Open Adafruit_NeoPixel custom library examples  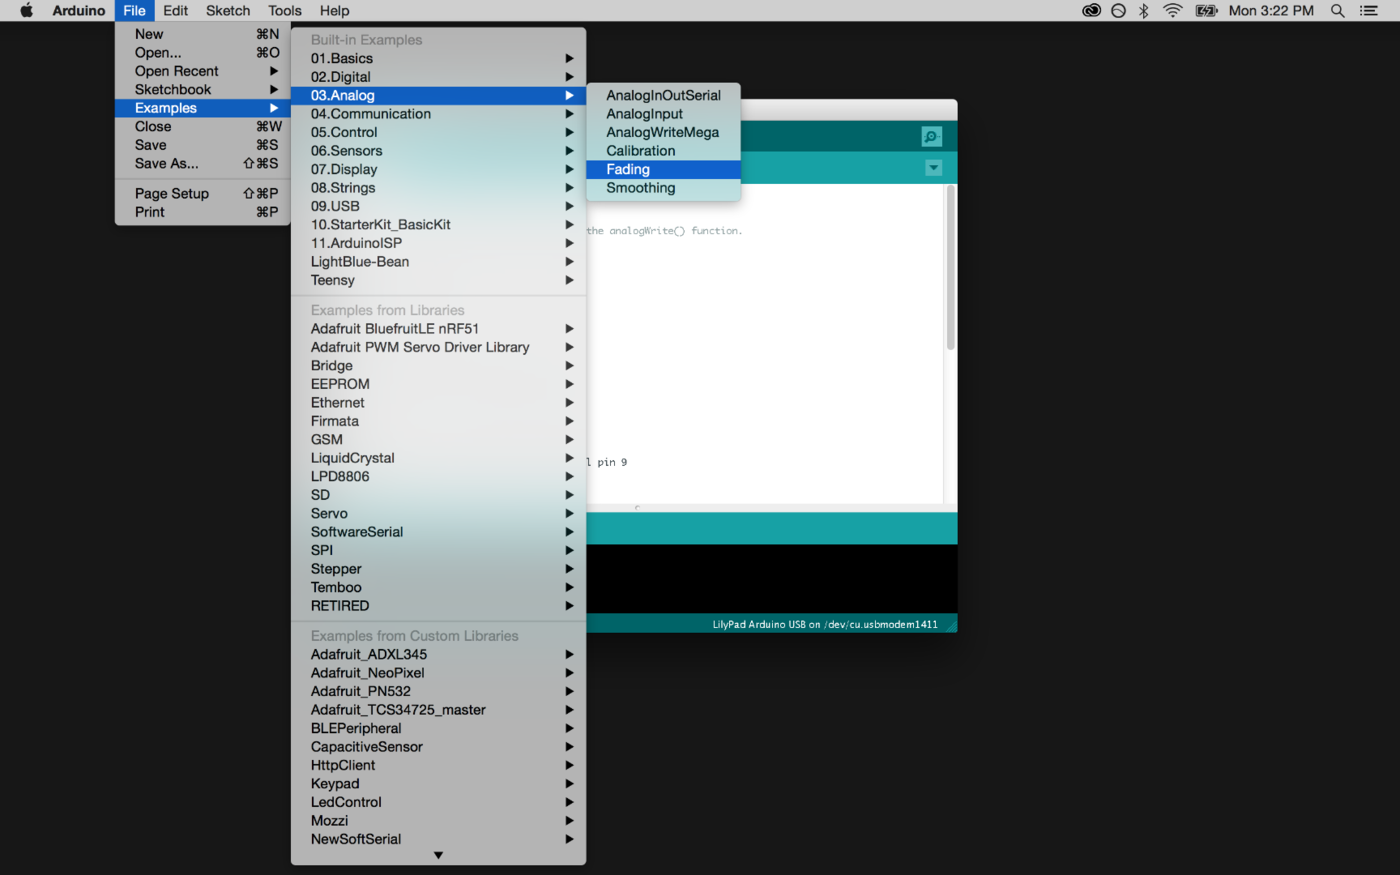[x=438, y=673]
